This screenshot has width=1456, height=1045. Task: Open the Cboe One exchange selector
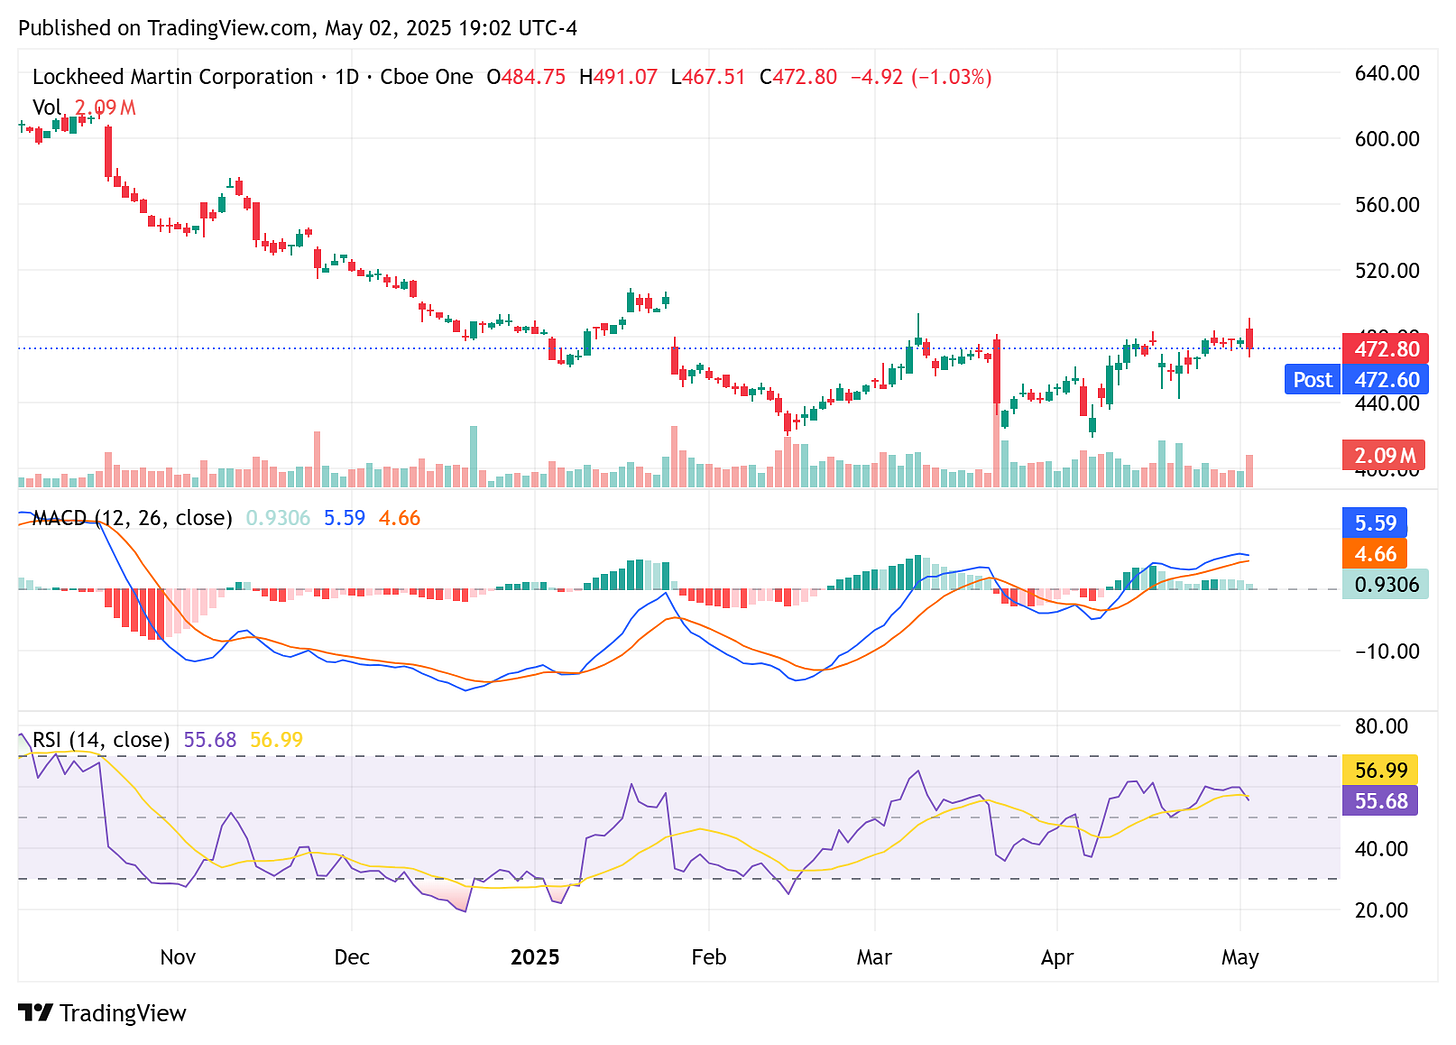point(426,76)
